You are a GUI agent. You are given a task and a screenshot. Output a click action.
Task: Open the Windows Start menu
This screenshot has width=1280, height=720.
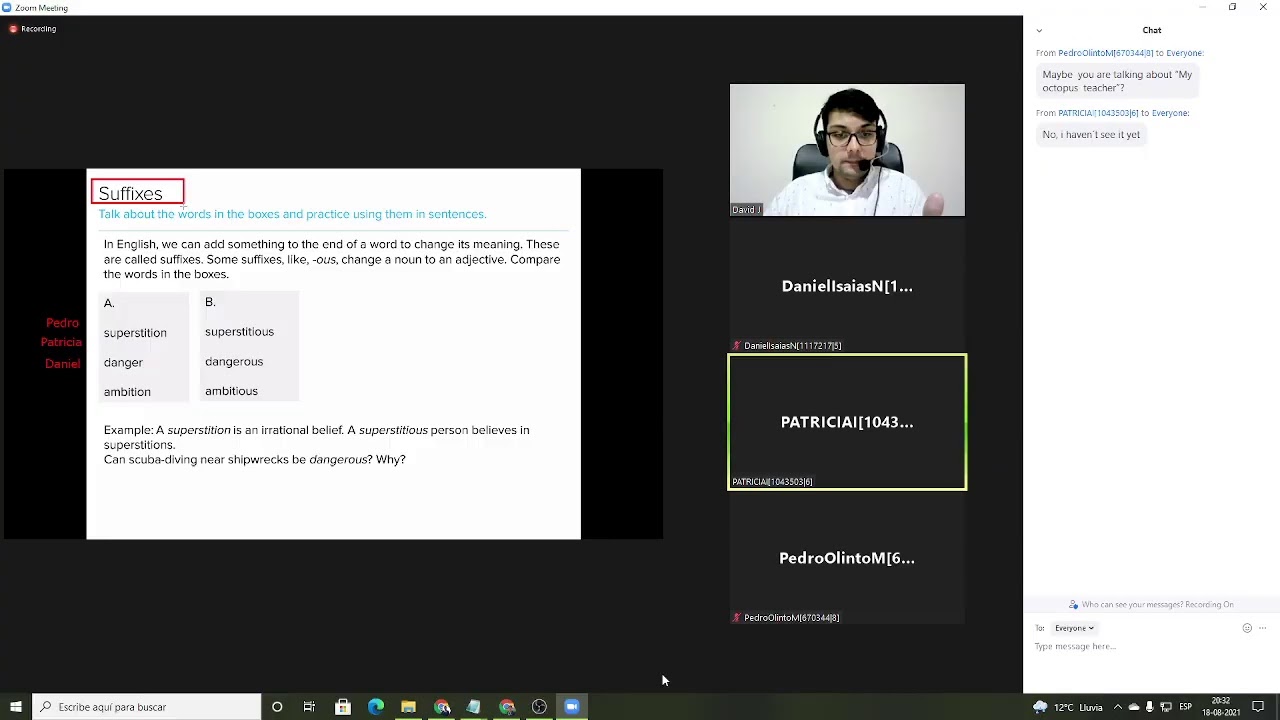pos(16,707)
